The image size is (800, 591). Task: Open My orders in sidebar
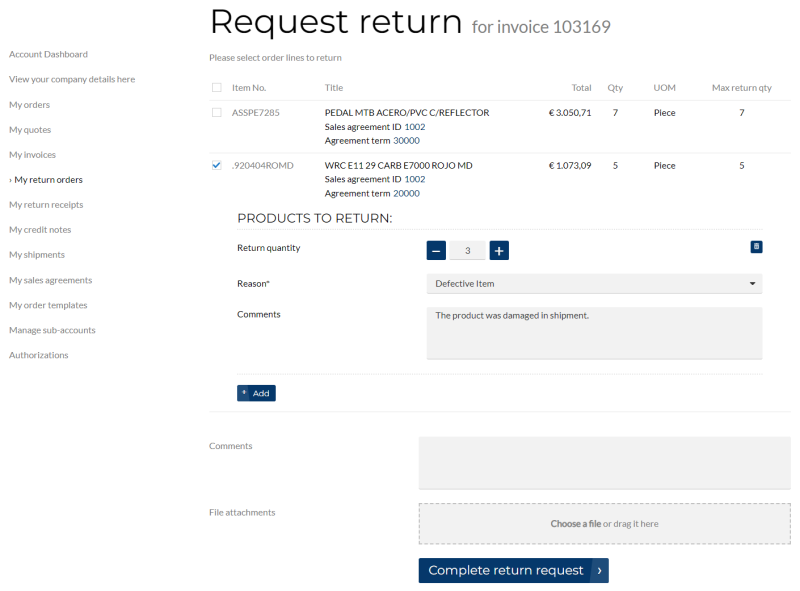coord(29,105)
